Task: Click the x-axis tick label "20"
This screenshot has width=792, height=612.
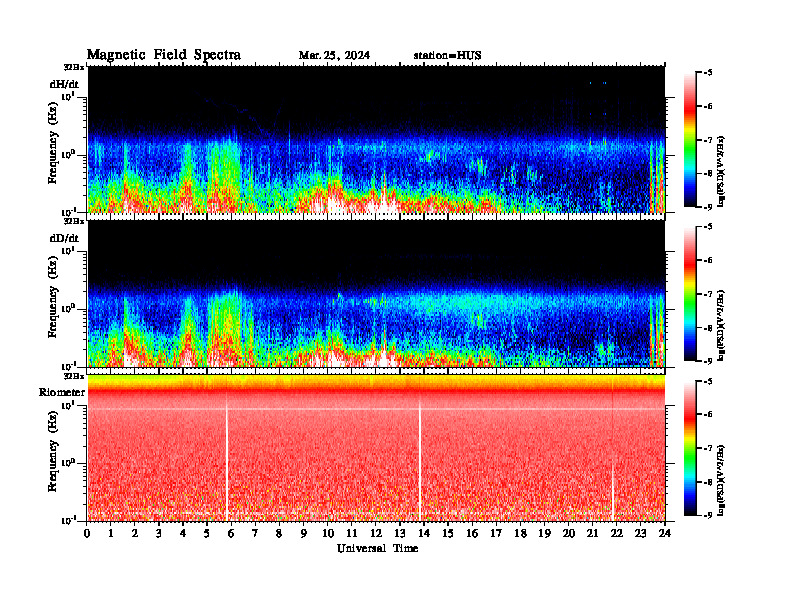Action: coord(569,533)
